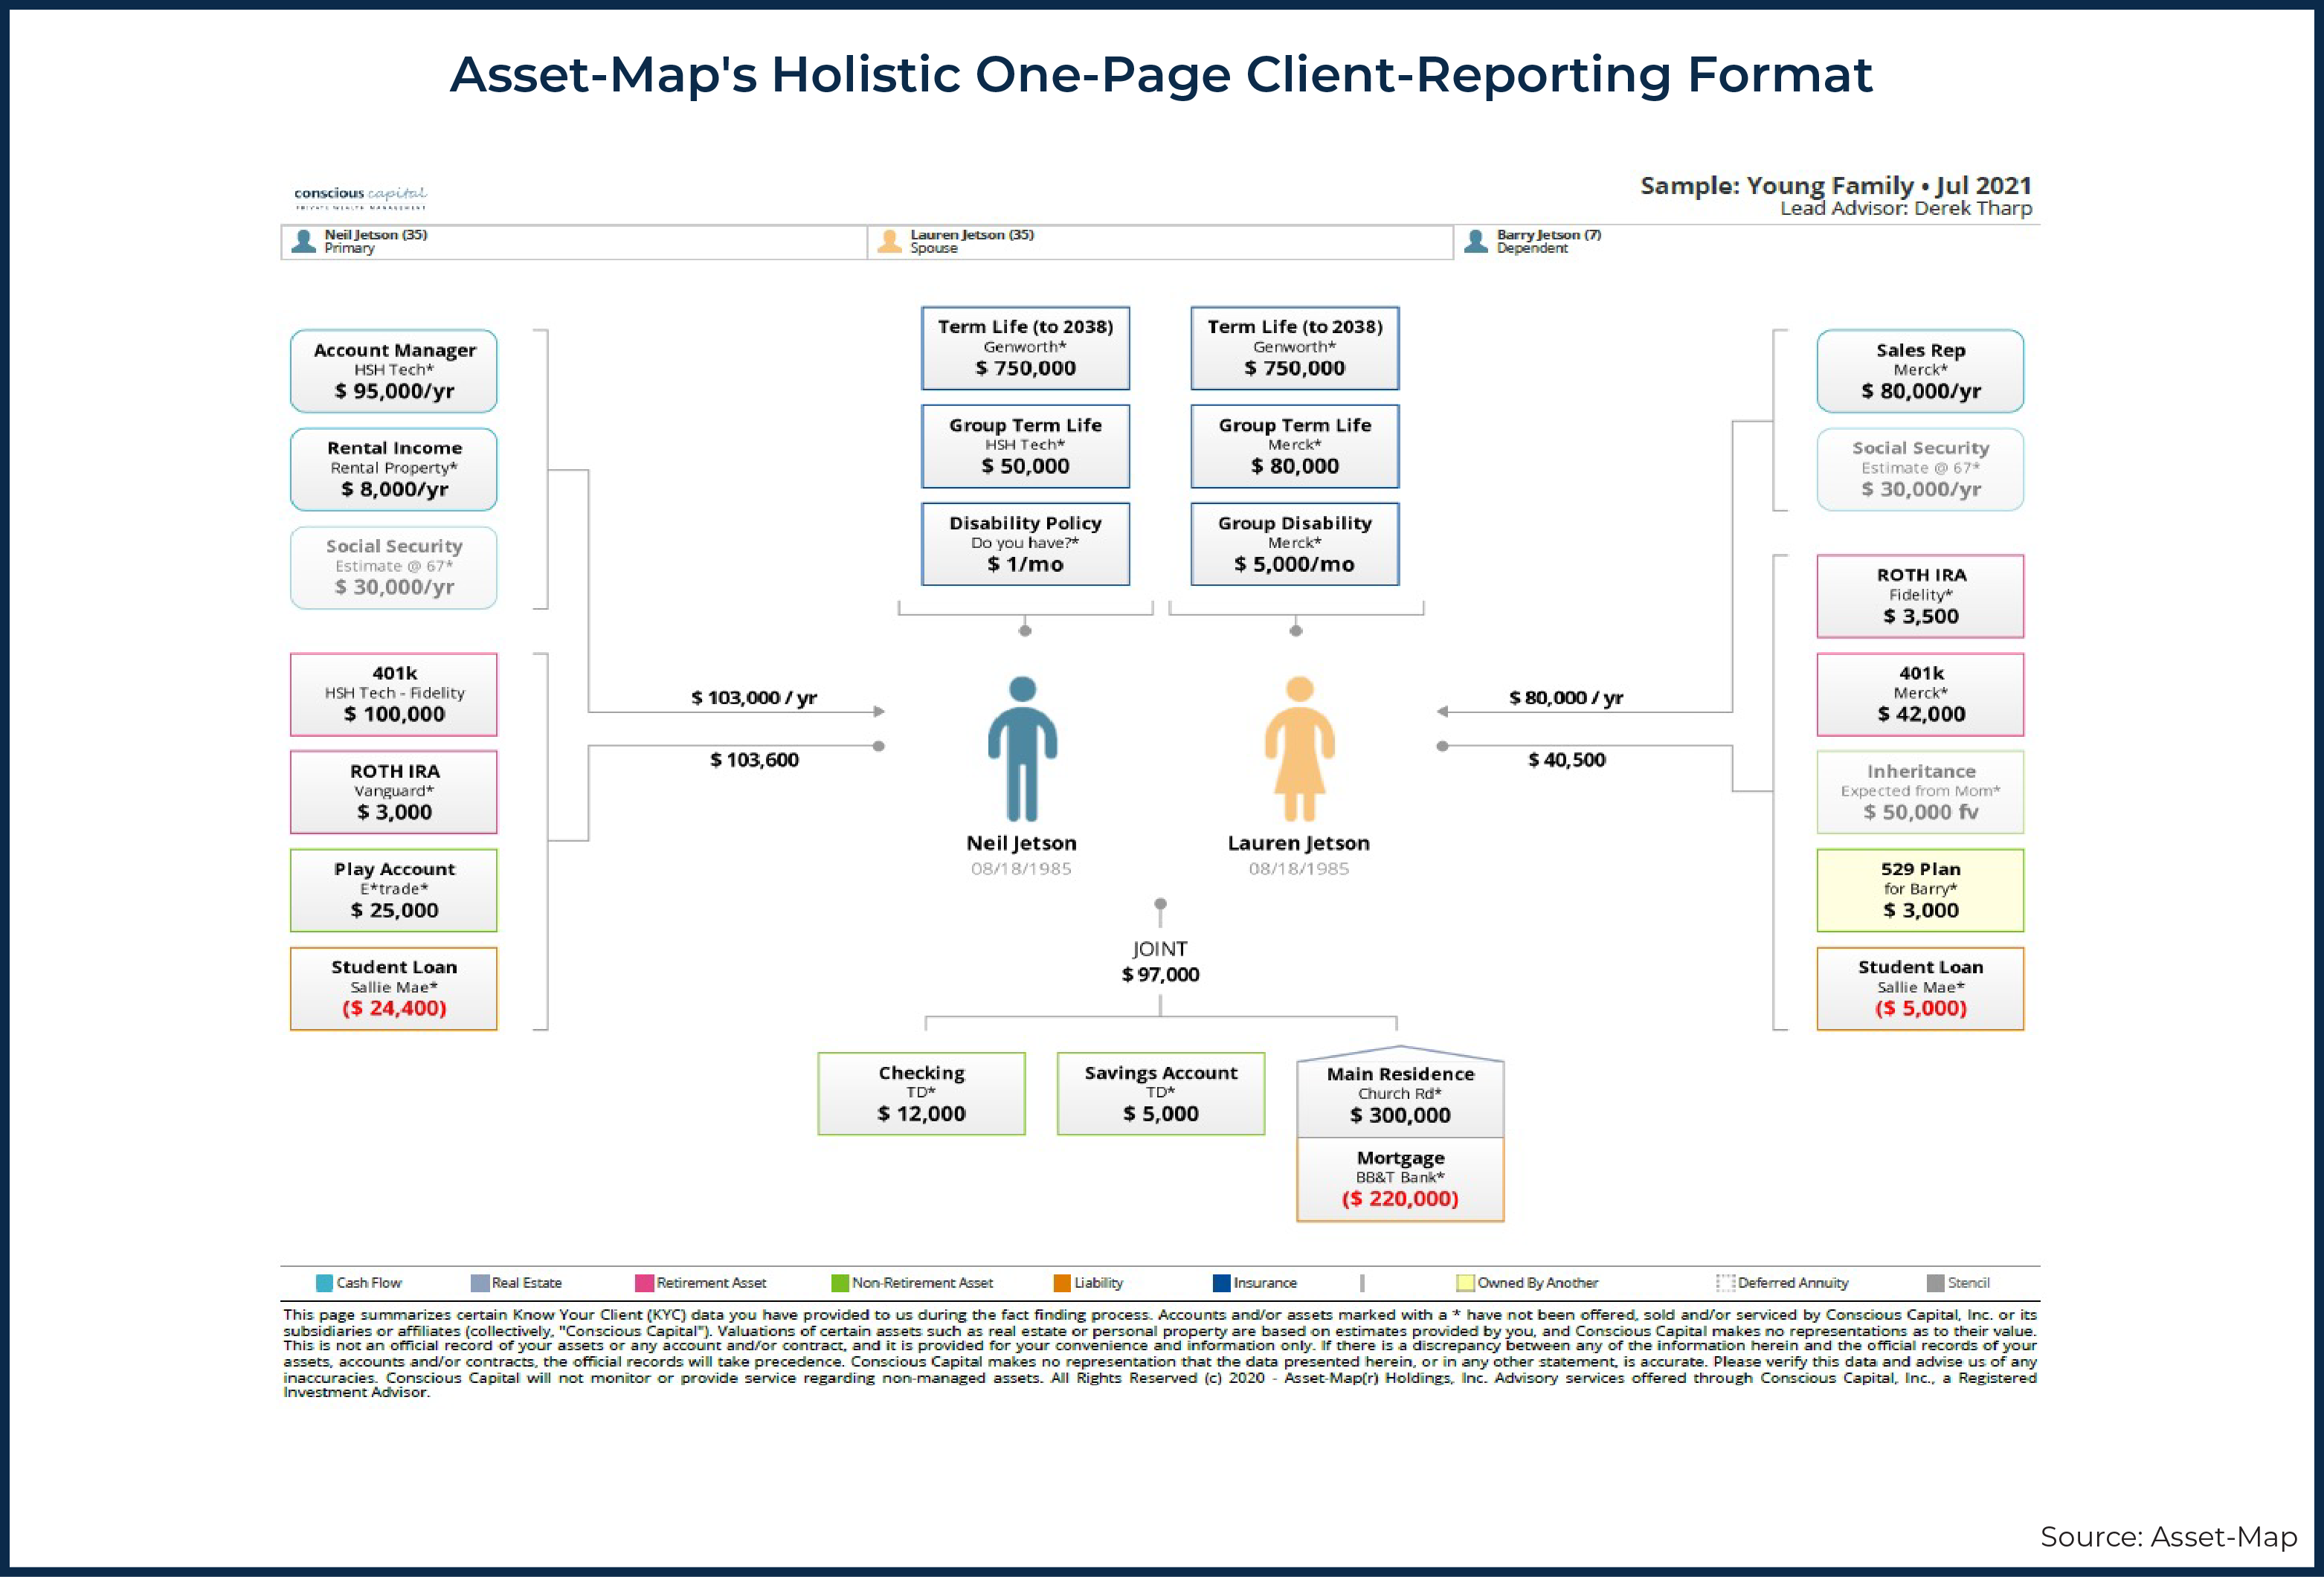Click the Real Estate legend swatch
Screen dimensions: 2324x1577
coord(480,1283)
